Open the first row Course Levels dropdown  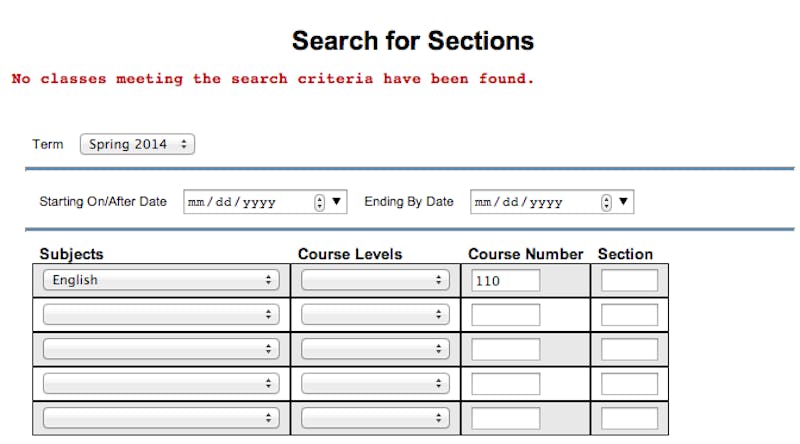(375, 280)
